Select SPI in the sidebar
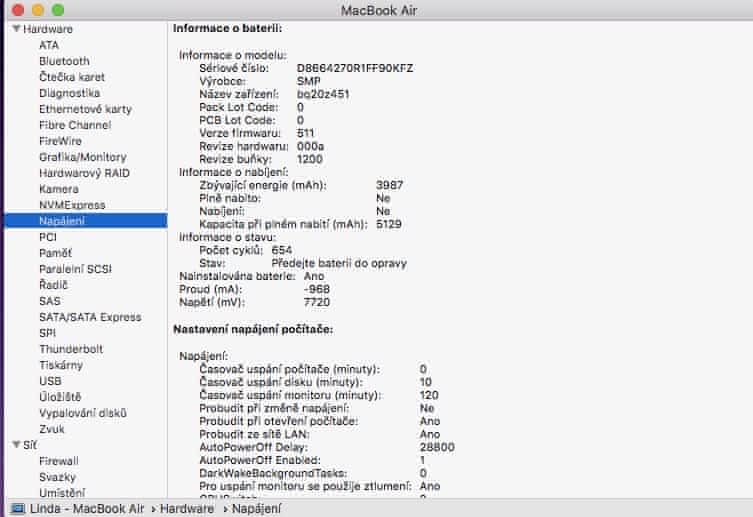The width and height of the screenshot is (753, 517). coord(48,333)
